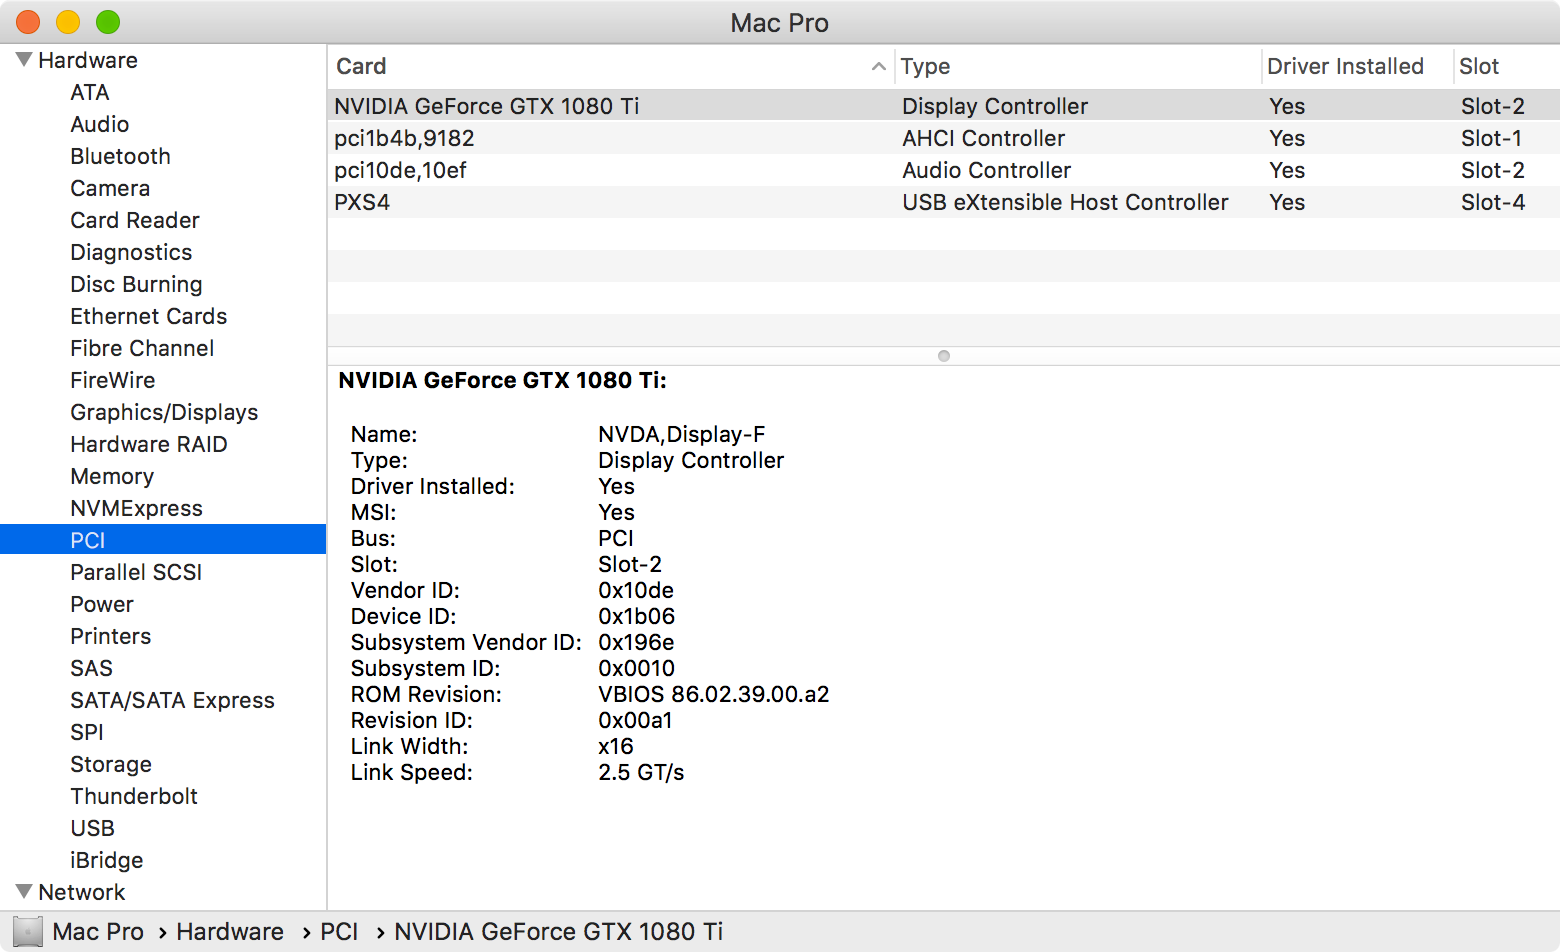Viewport: 1560px width, 952px height.
Task: Click the Device ID value 0x1b06
Action: [x=637, y=616]
